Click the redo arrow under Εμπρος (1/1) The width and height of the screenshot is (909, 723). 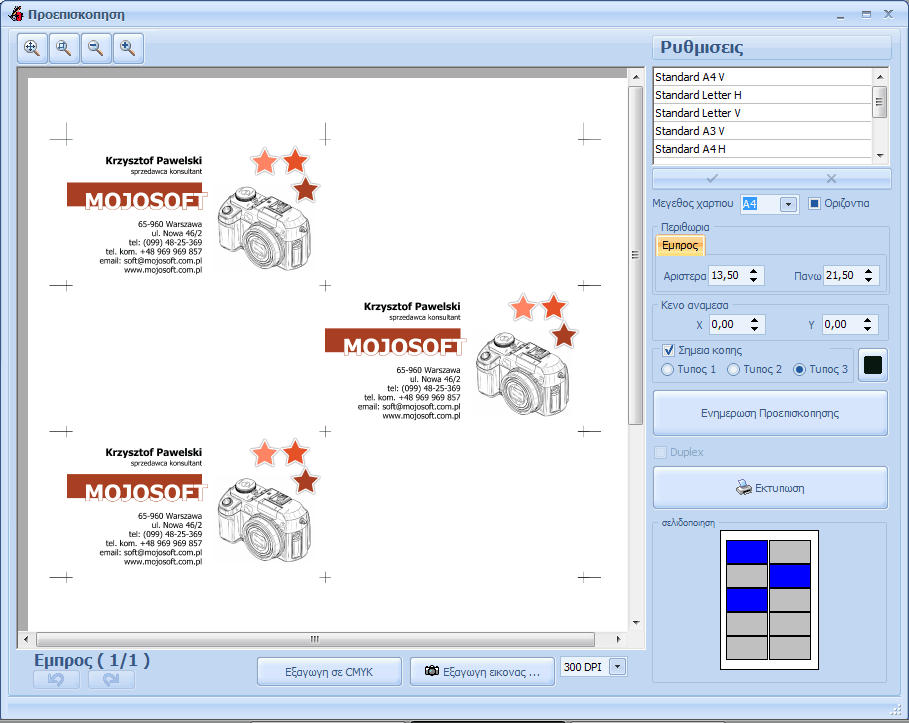tap(111, 680)
